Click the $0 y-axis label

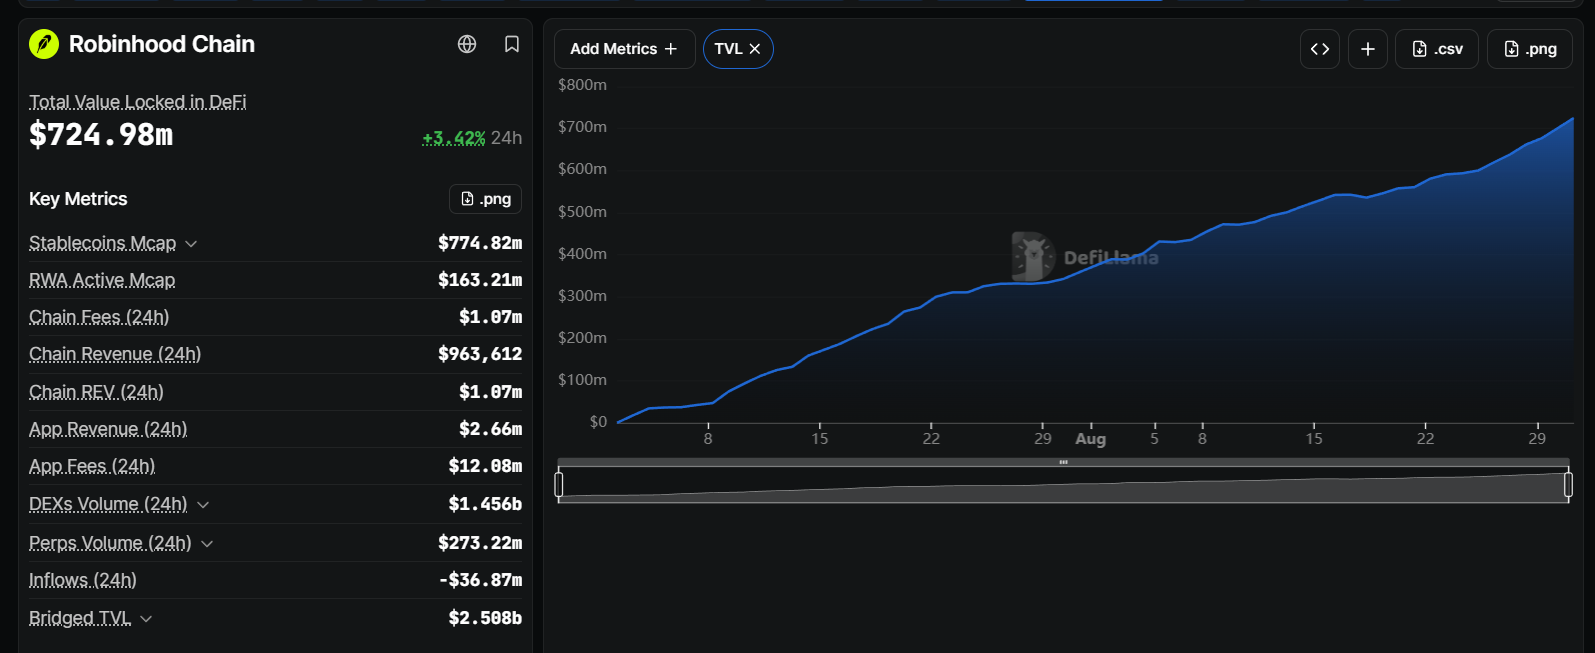(598, 422)
